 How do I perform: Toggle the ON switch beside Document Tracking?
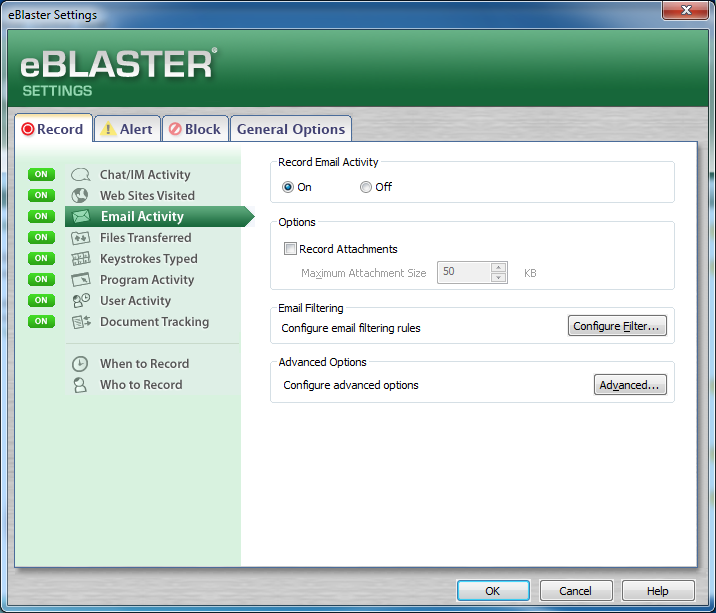[41, 322]
